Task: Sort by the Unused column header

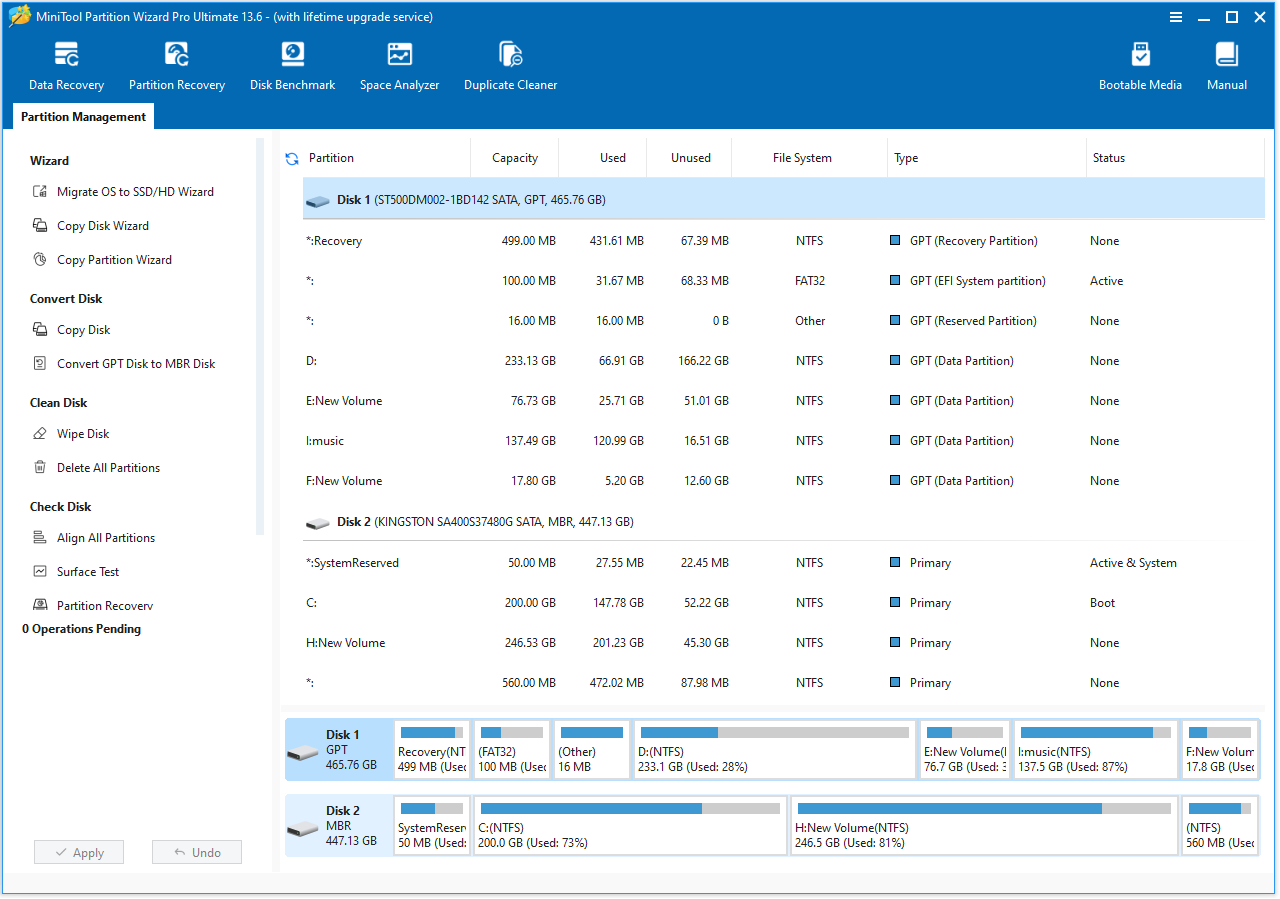Action: click(691, 158)
